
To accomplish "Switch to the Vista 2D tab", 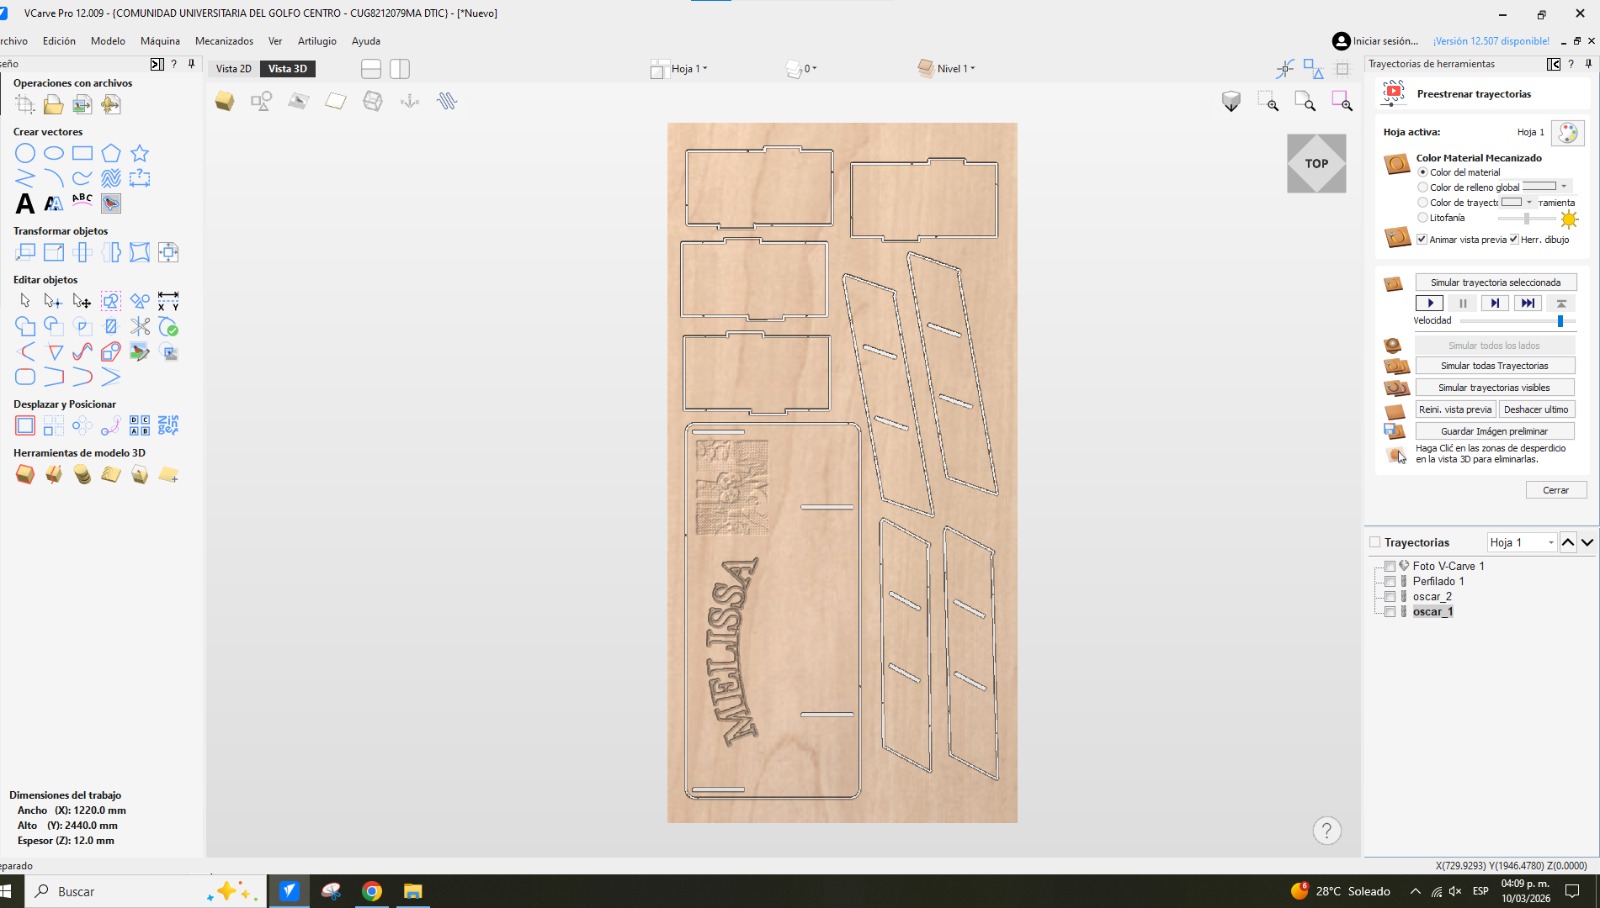I will coord(233,68).
